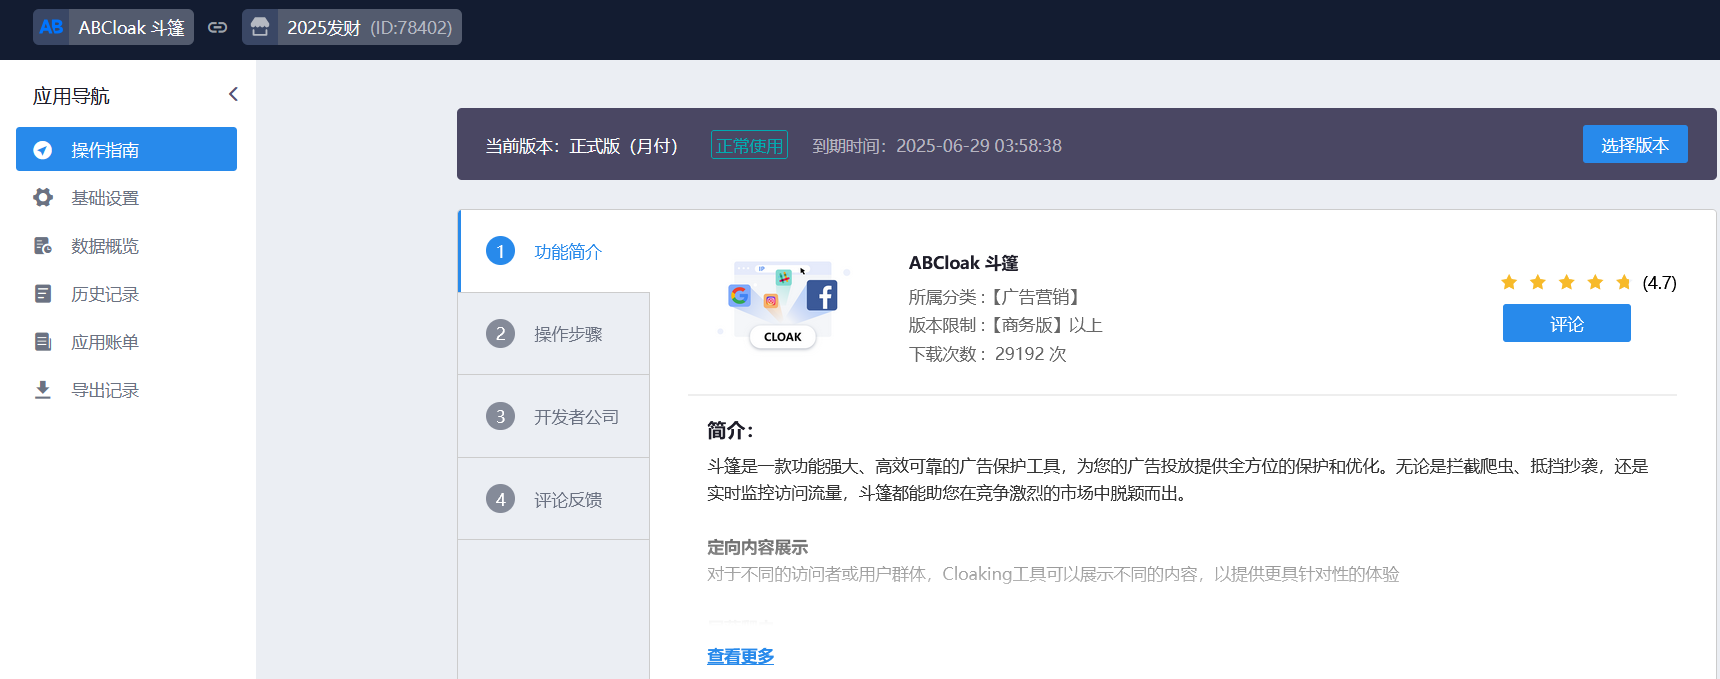
Task: Select the 功能简介 step tab
Action: click(554, 251)
